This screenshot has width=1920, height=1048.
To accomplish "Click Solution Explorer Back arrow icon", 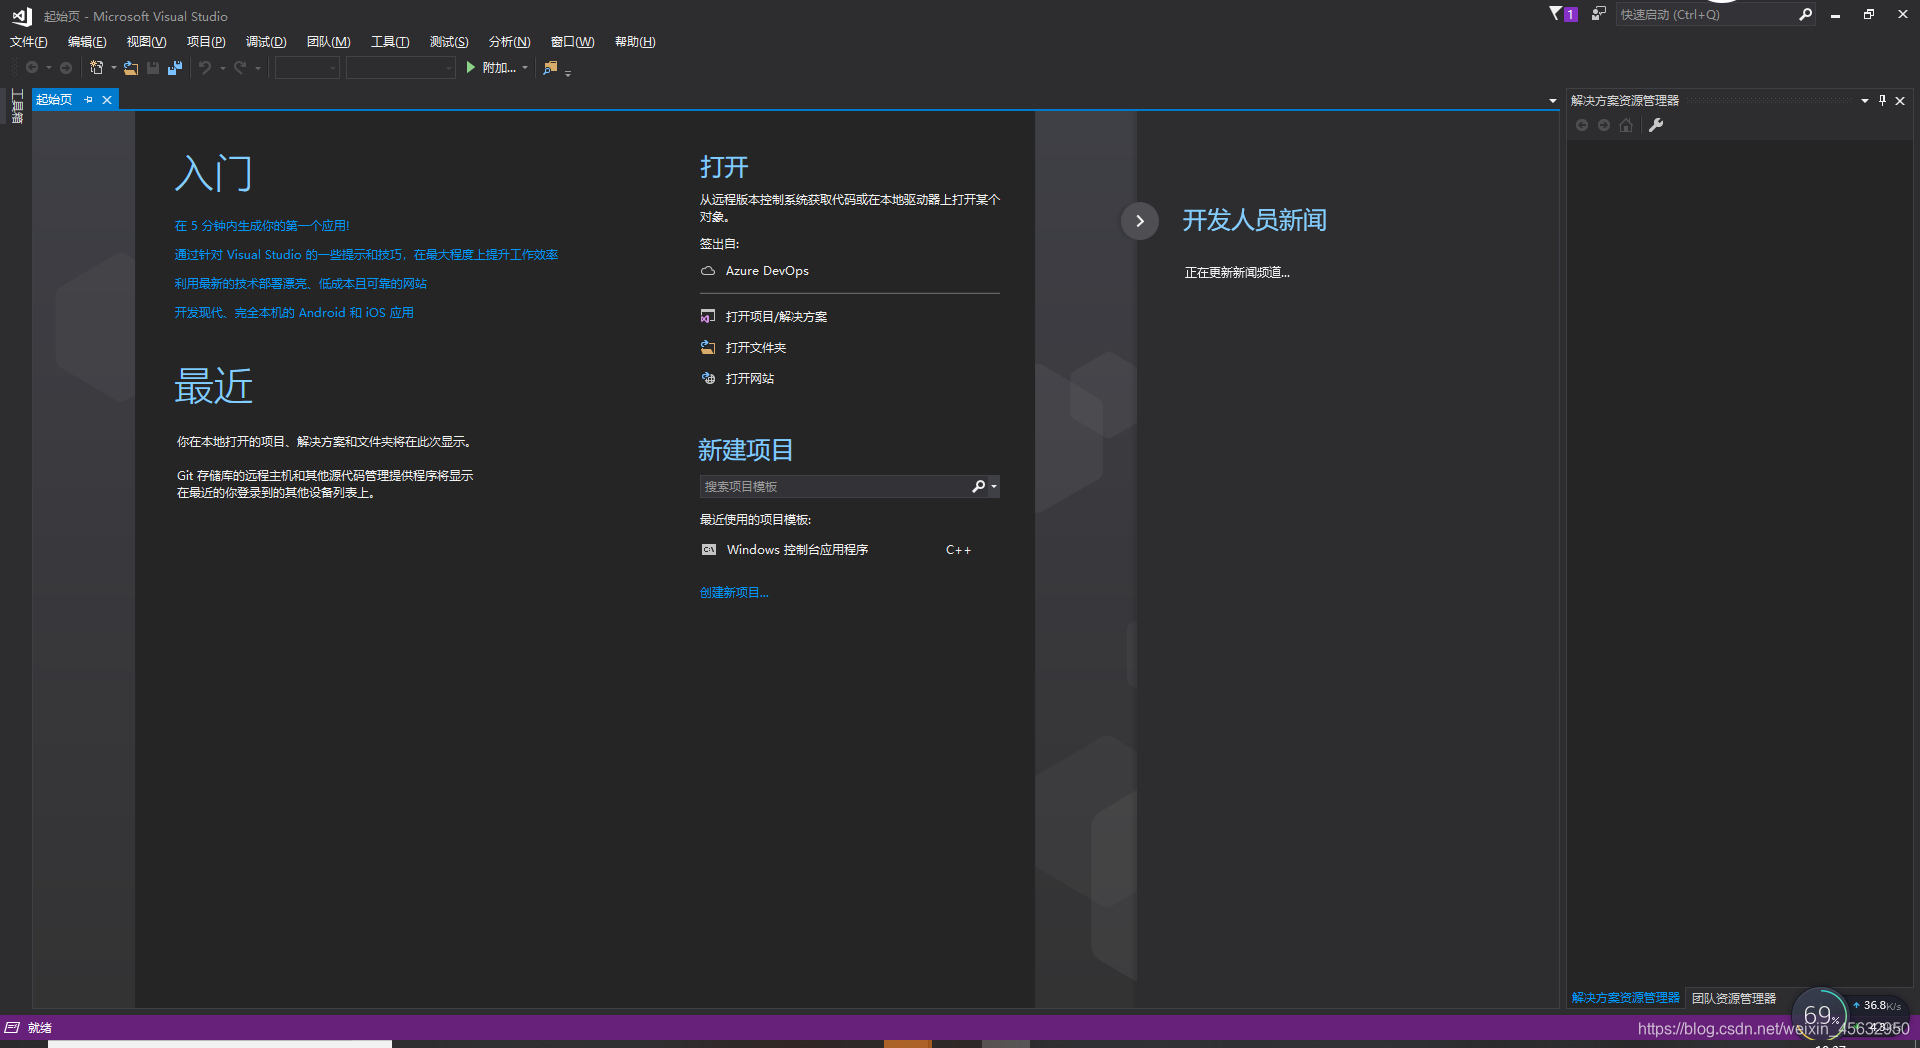I will 1582,125.
